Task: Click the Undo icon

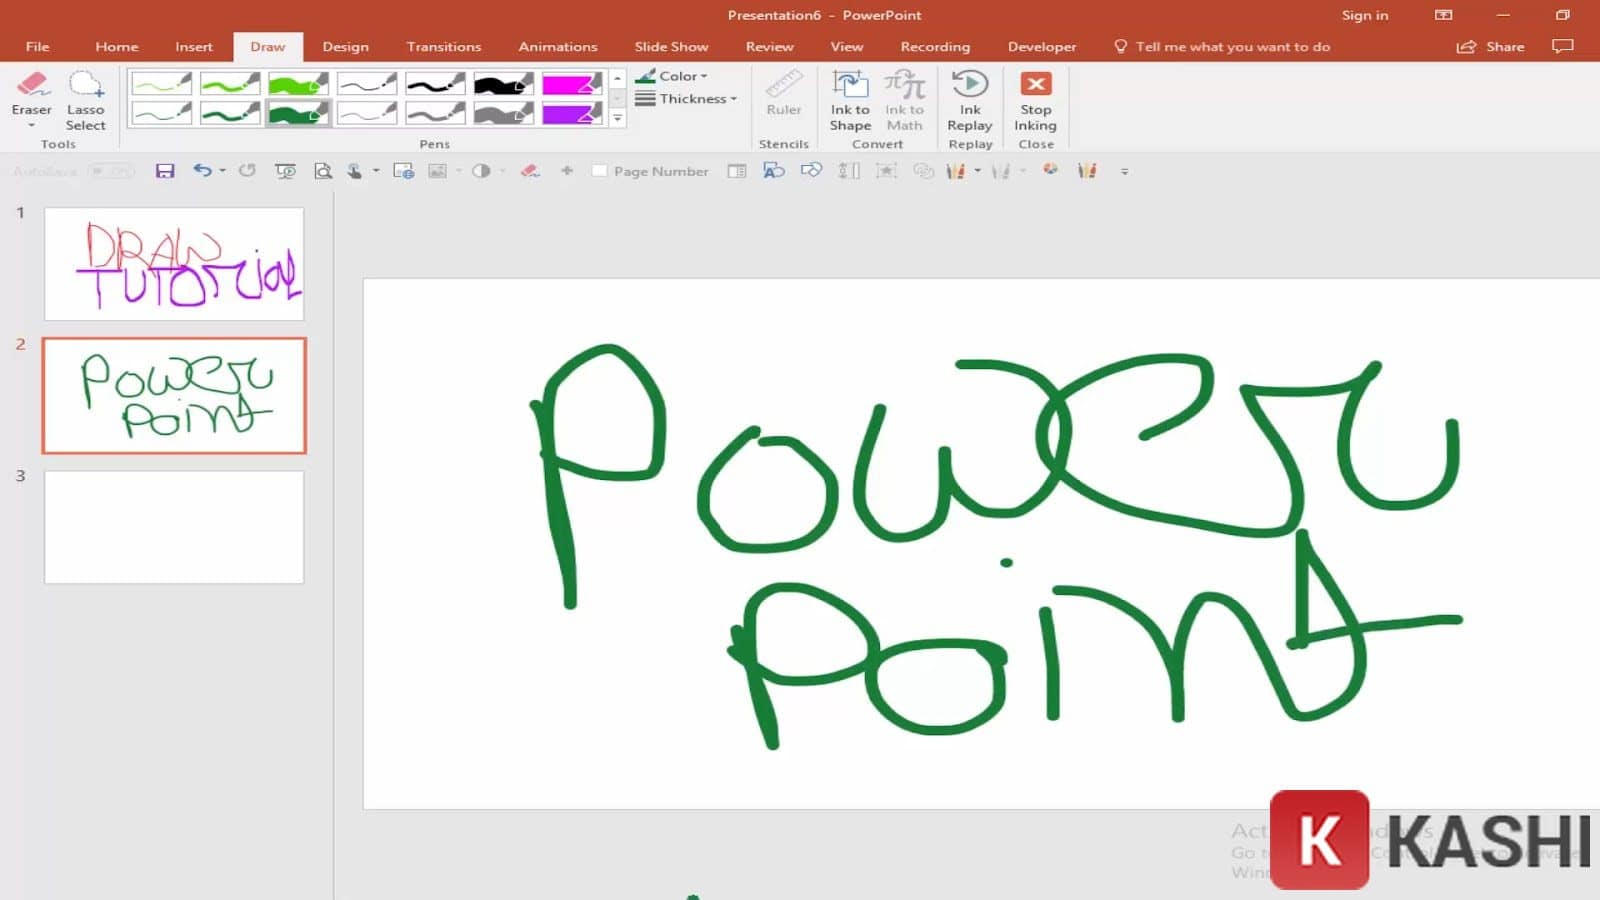Action: click(203, 171)
